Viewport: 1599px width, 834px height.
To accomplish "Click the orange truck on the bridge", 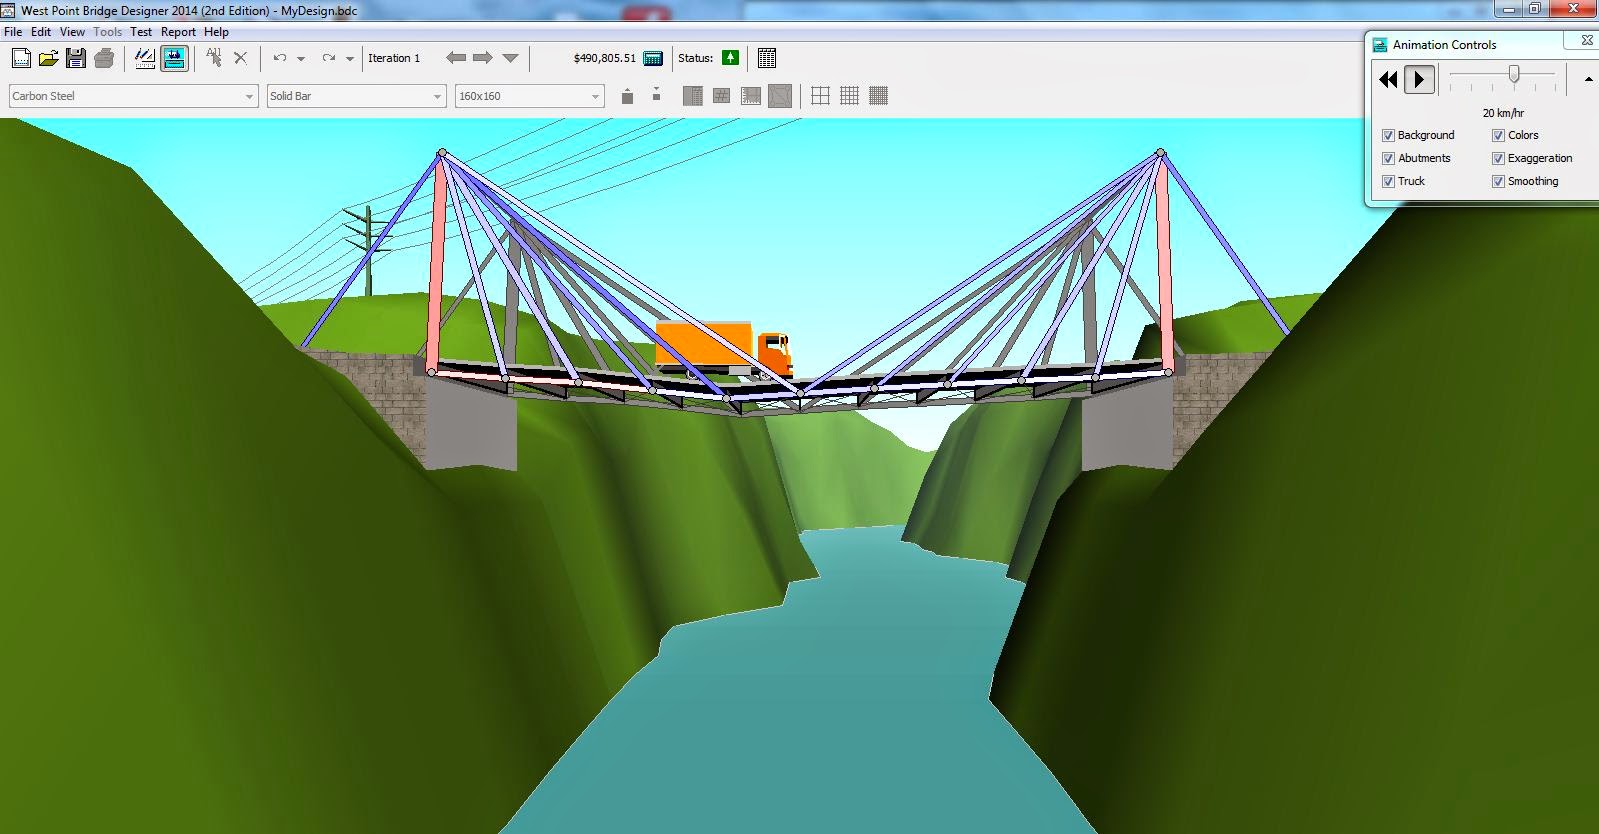I will 724,348.
